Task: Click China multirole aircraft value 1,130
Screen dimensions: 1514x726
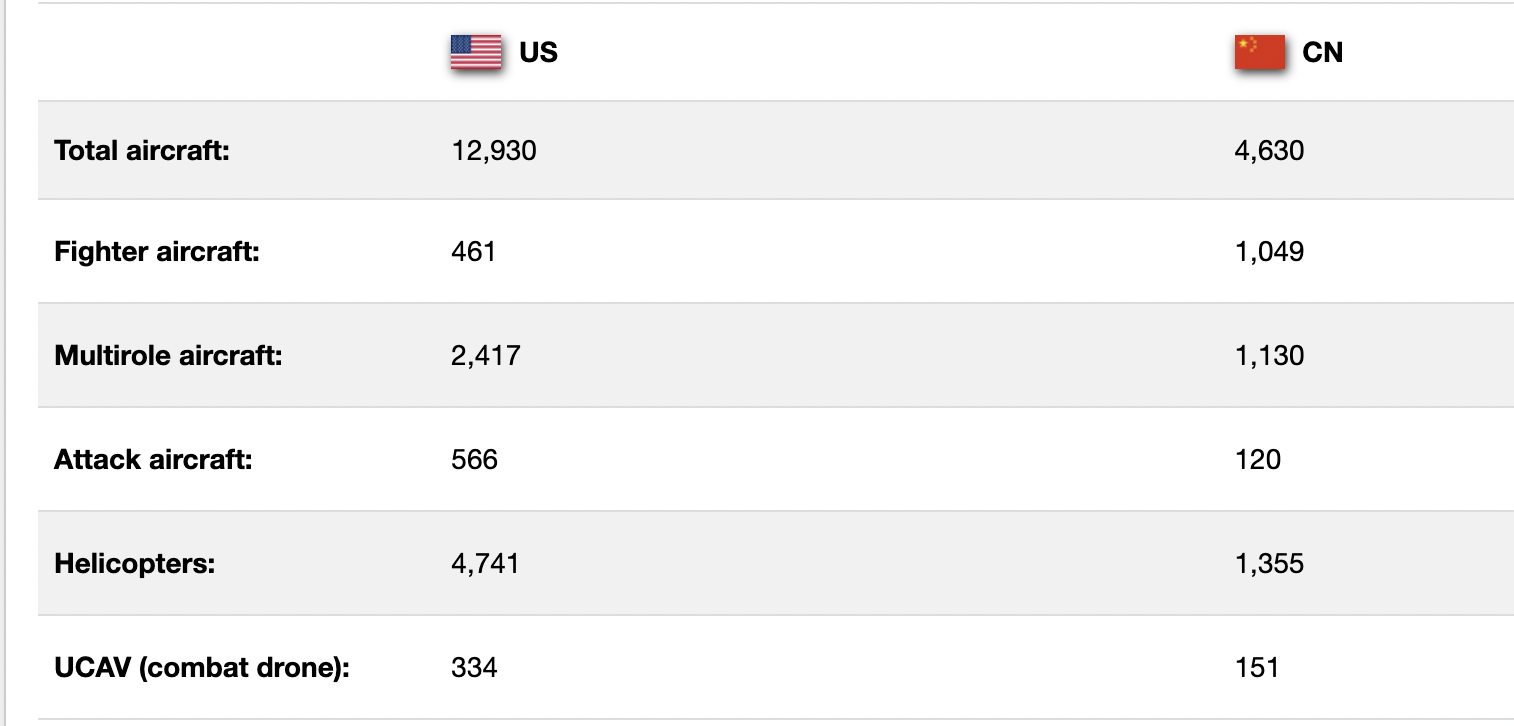Action: point(1270,355)
